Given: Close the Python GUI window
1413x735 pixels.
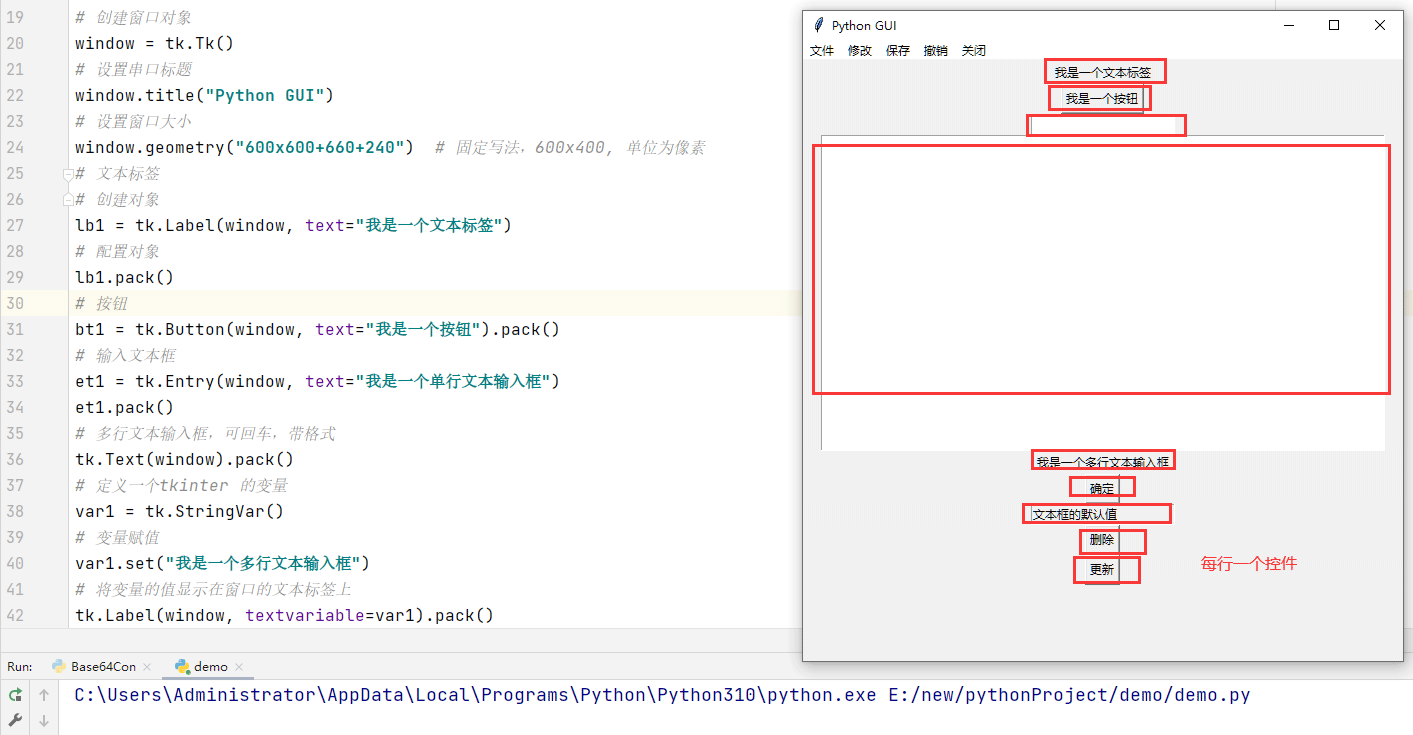Looking at the screenshot, I should coord(1380,25).
